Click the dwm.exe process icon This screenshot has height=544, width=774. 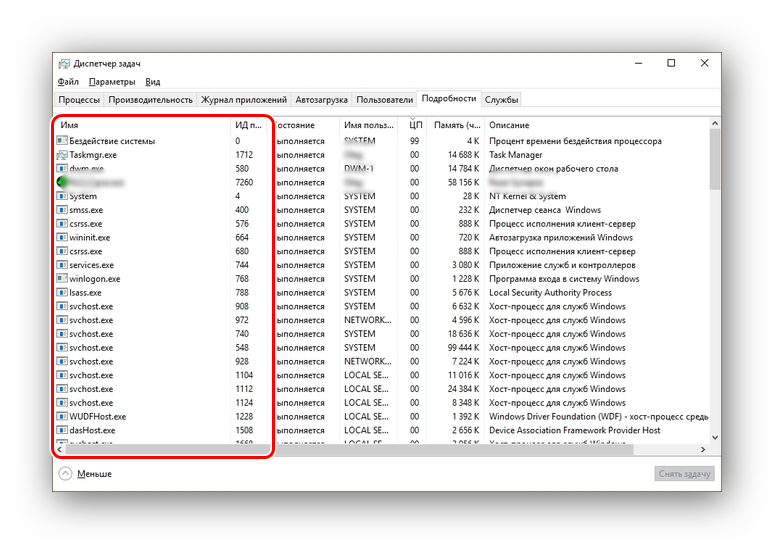(x=62, y=168)
